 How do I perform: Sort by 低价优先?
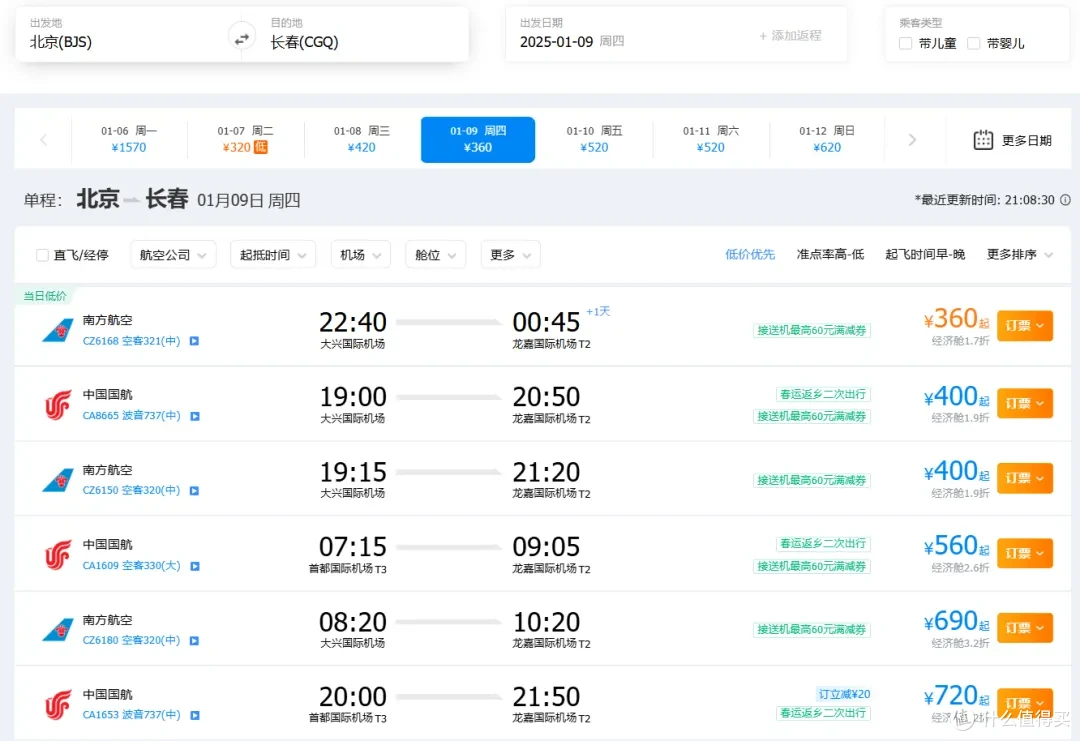(750, 255)
